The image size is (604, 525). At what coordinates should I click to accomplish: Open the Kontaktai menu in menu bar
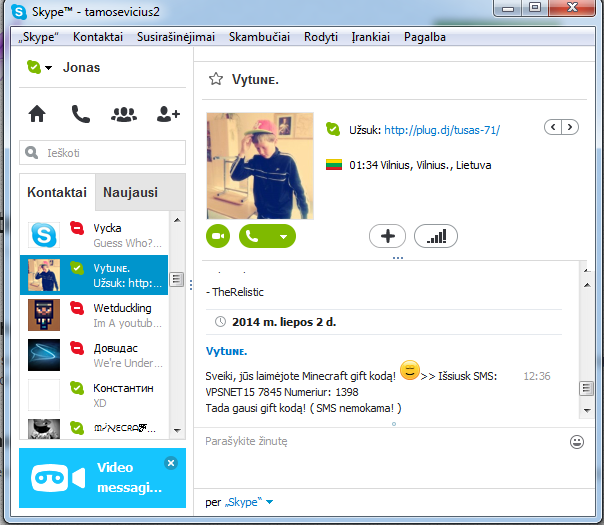click(x=98, y=37)
